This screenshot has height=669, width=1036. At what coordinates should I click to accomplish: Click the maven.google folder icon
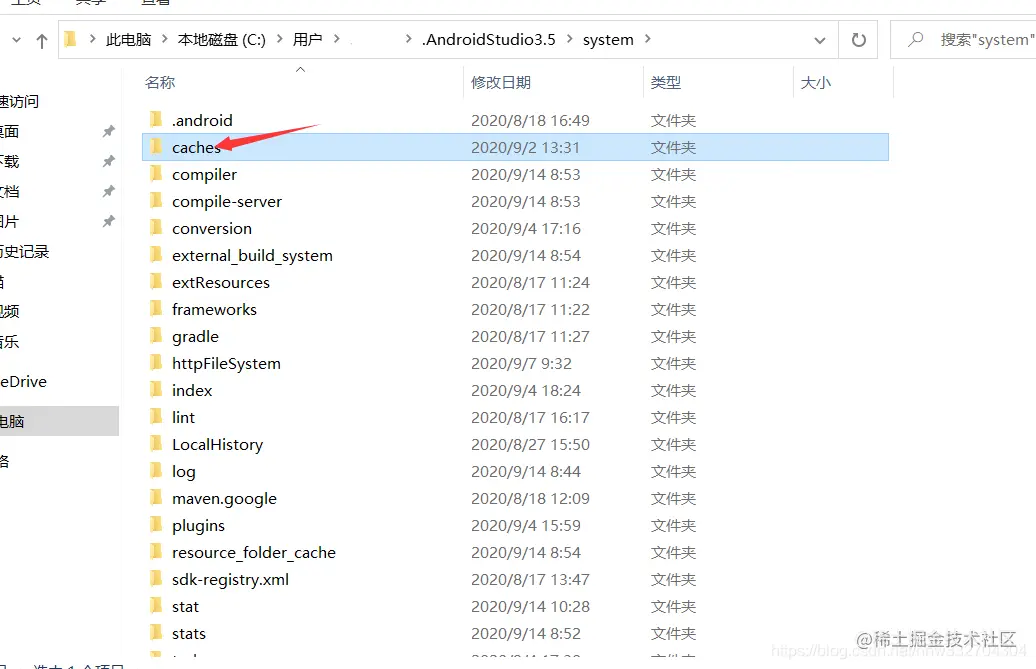pos(156,498)
